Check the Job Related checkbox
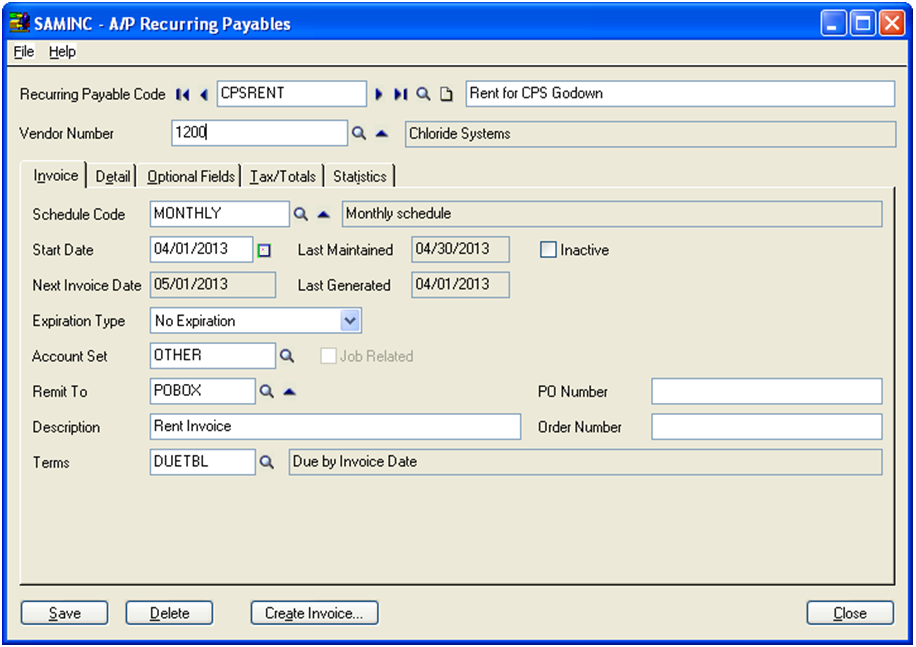The image size is (916, 647). click(328, 356)
